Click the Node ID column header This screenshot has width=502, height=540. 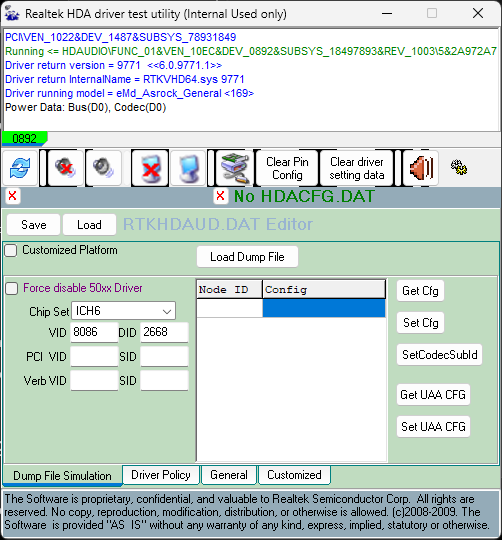pos(229,289)
